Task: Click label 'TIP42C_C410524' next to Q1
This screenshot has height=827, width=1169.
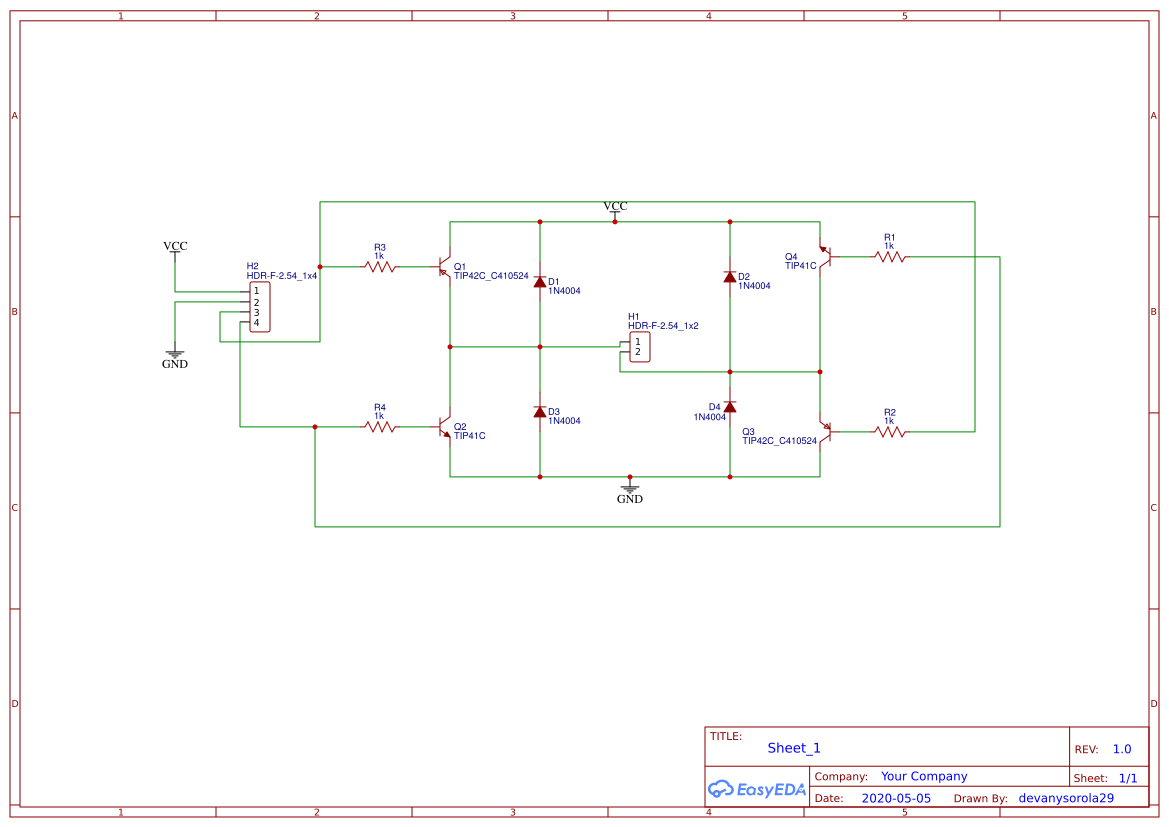Action: 491,276
